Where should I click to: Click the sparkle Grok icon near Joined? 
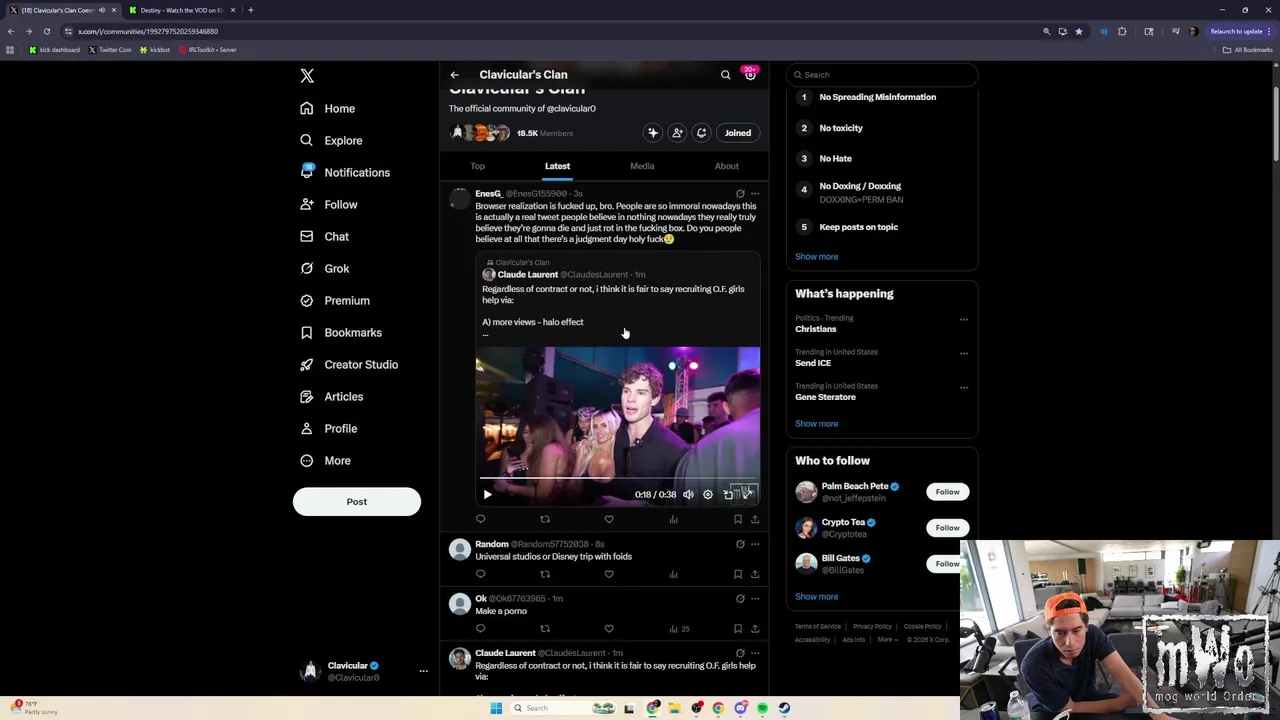tap(653, 133)
